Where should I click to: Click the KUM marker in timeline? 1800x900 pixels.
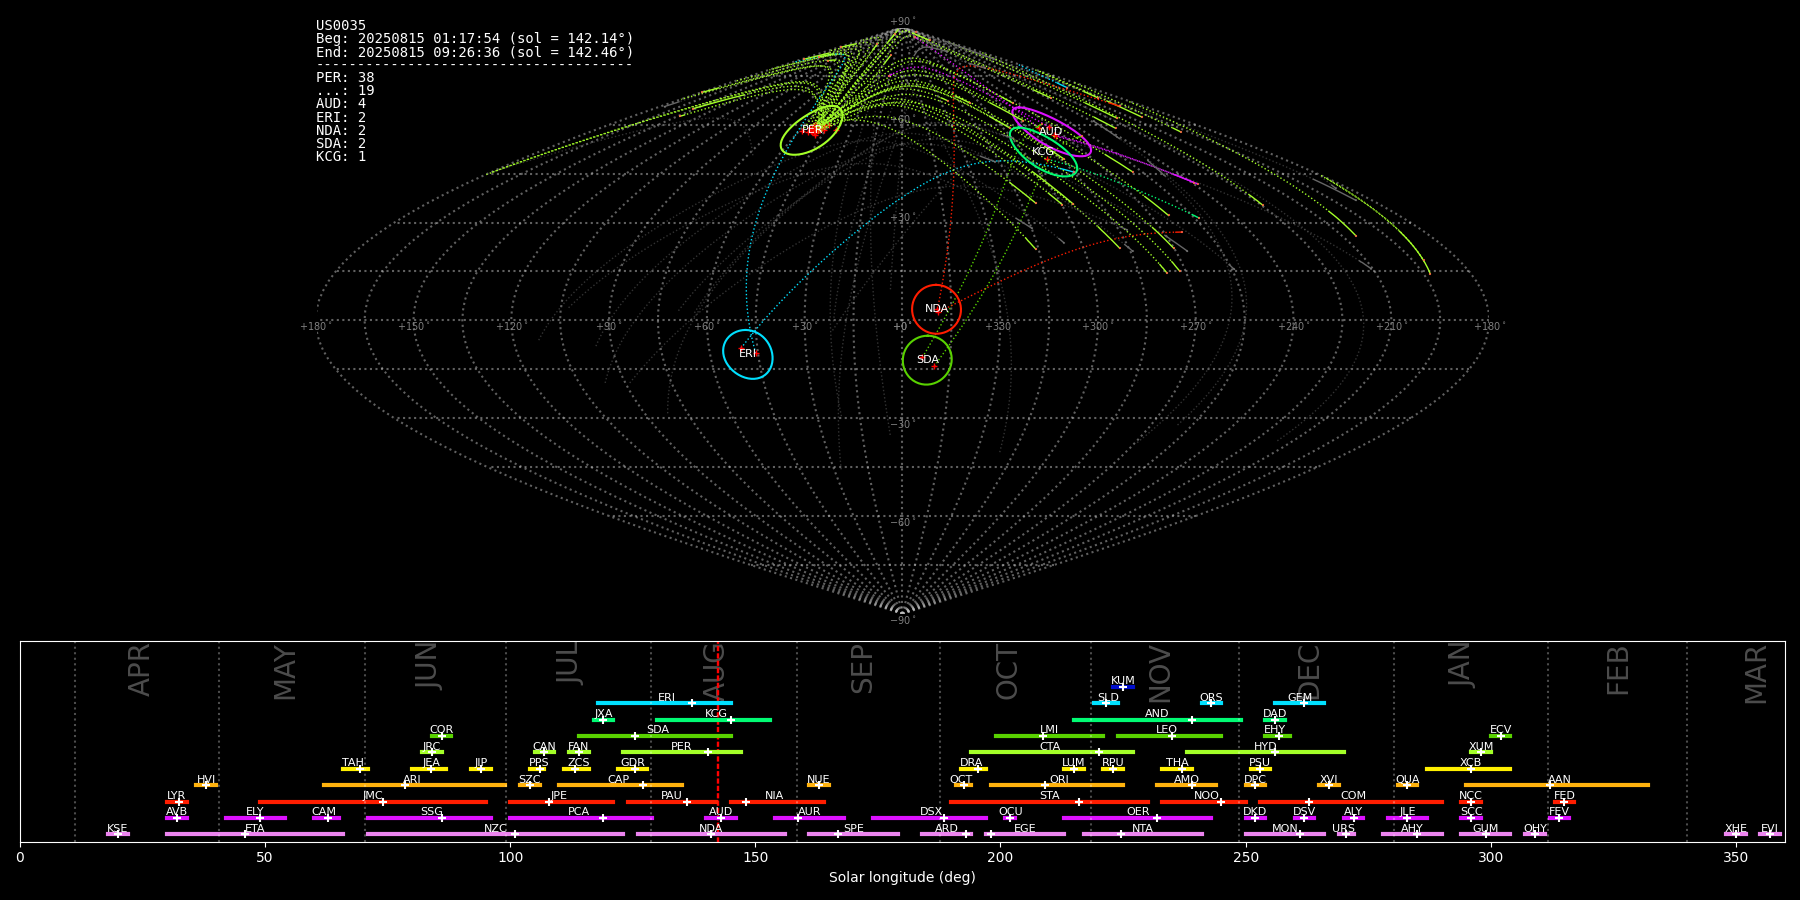click(1123, 687)
